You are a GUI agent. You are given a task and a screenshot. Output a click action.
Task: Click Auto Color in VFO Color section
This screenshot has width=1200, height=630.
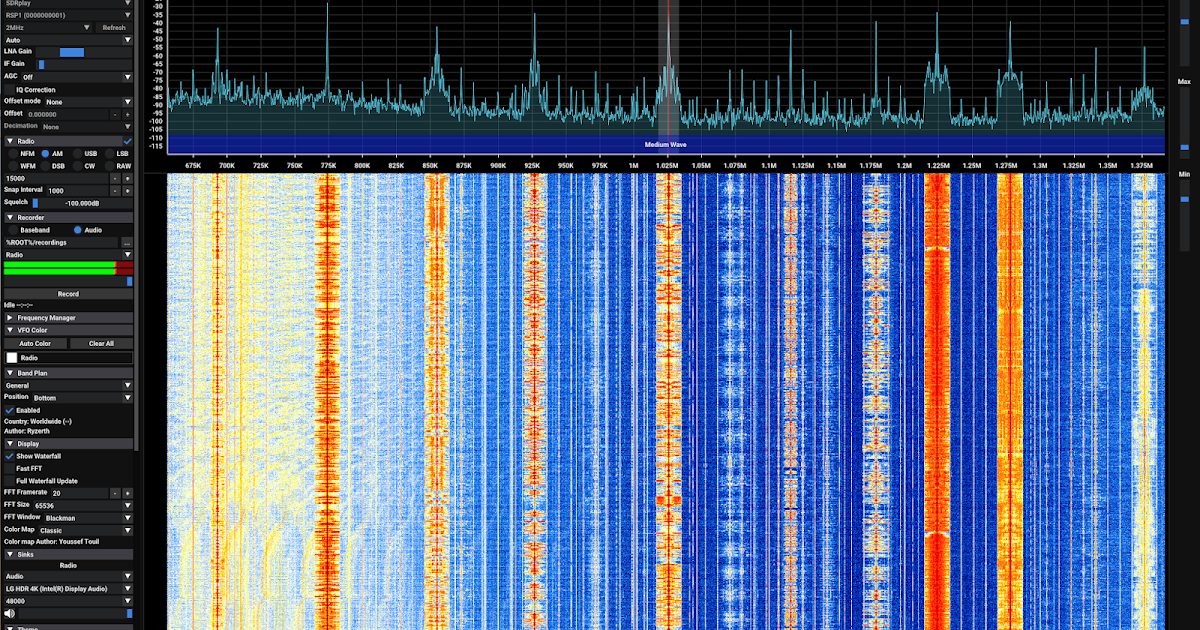tap(35, 343)
